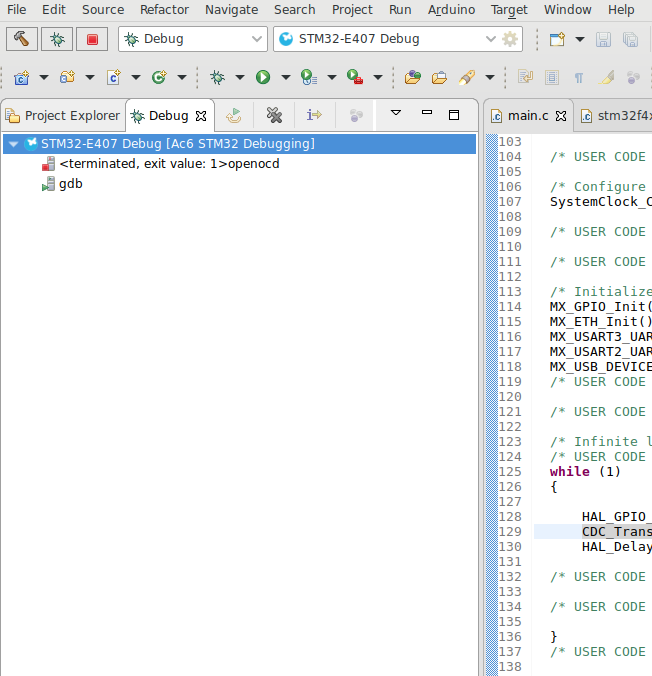Viewport: 652px width, 676px height.
Task: Collapse the STM32-E407 Debug tree node
Action: pos(13,144)
